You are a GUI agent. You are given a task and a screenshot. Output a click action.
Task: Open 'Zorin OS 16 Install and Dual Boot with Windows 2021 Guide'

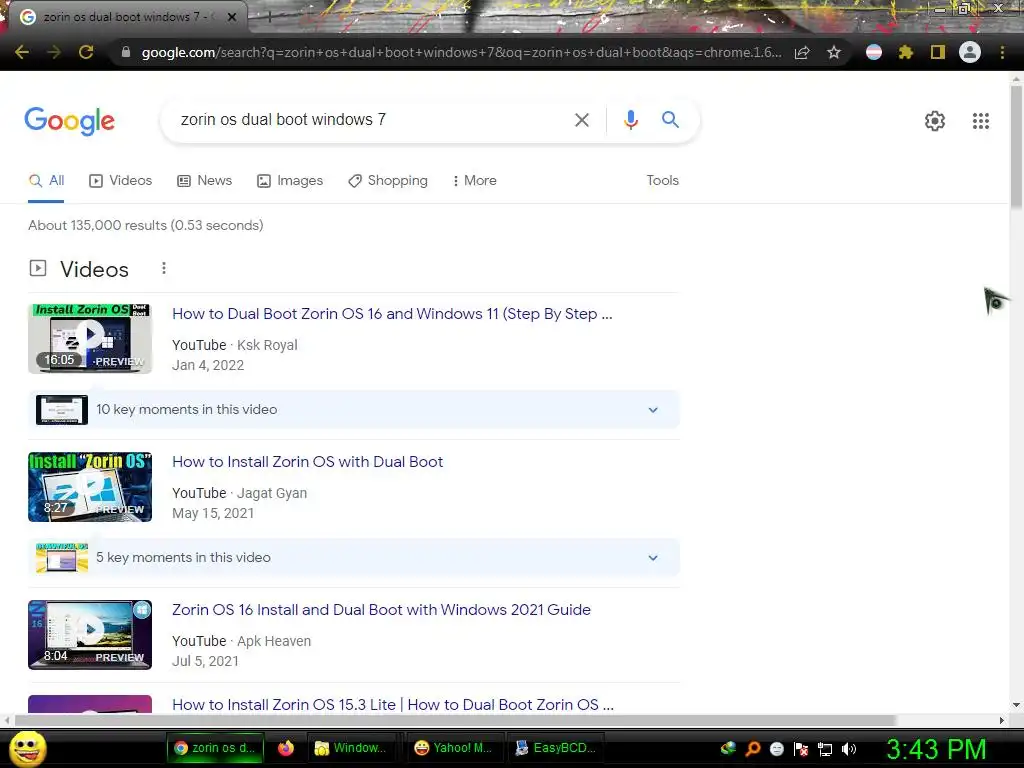coord(381,609)
